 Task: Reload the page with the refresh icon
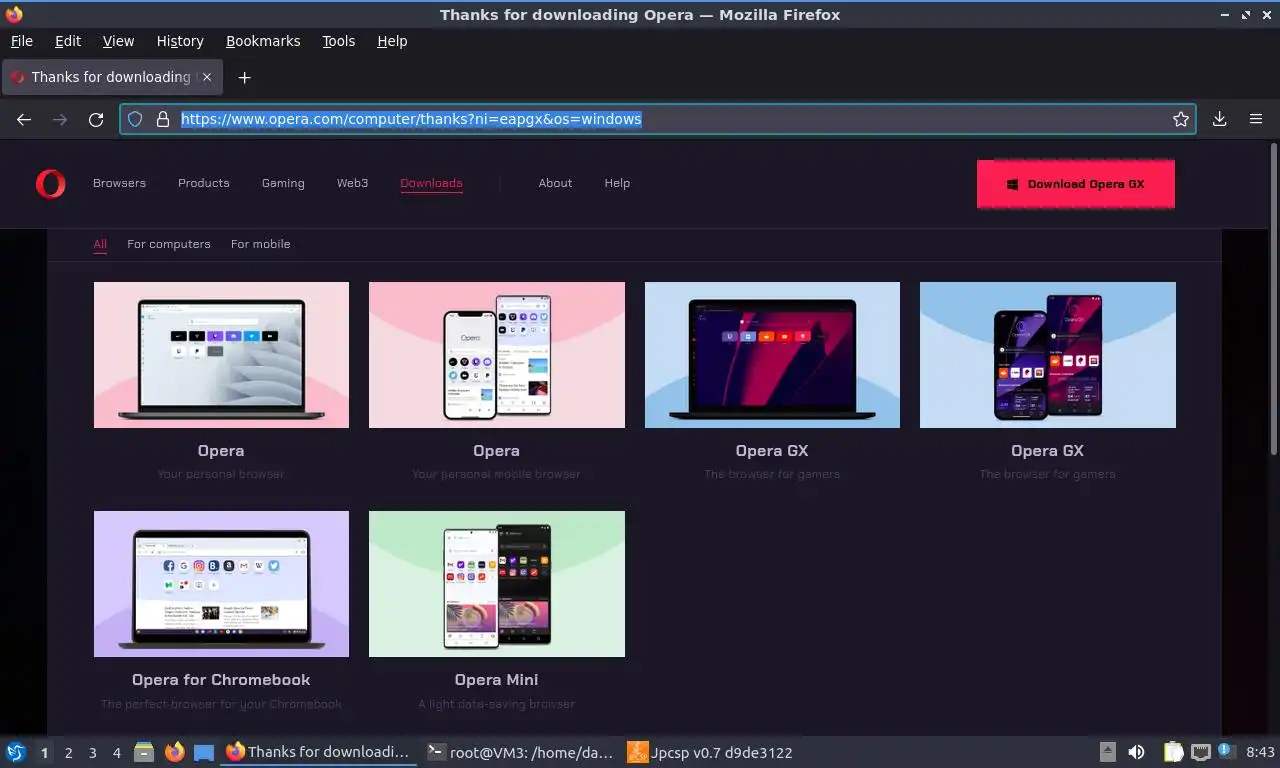coord(96,119)
